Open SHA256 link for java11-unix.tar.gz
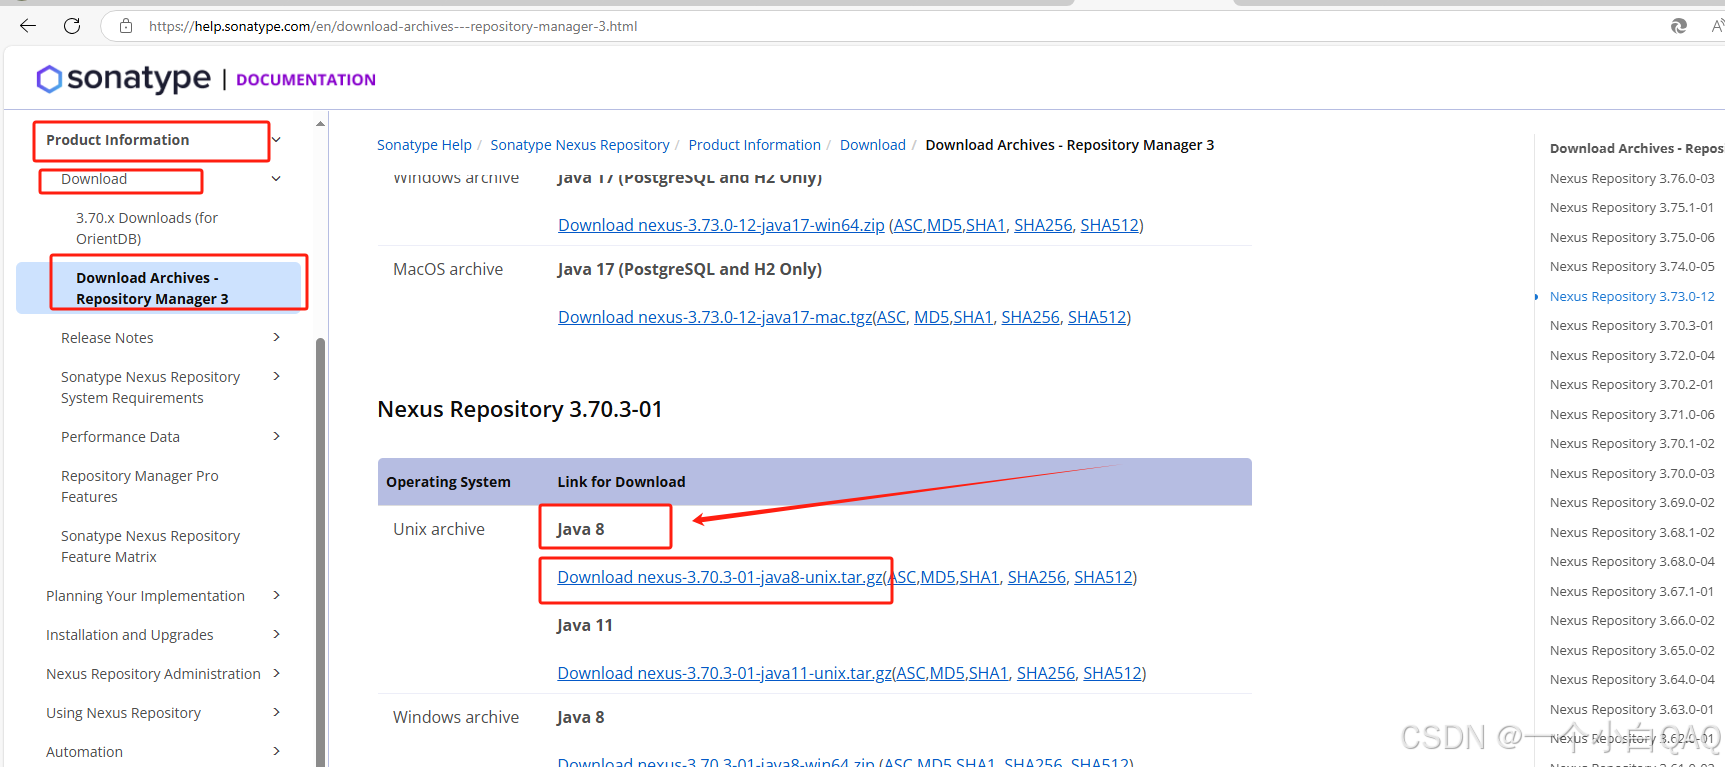Screen dimensions: 1725x767 1046,673
